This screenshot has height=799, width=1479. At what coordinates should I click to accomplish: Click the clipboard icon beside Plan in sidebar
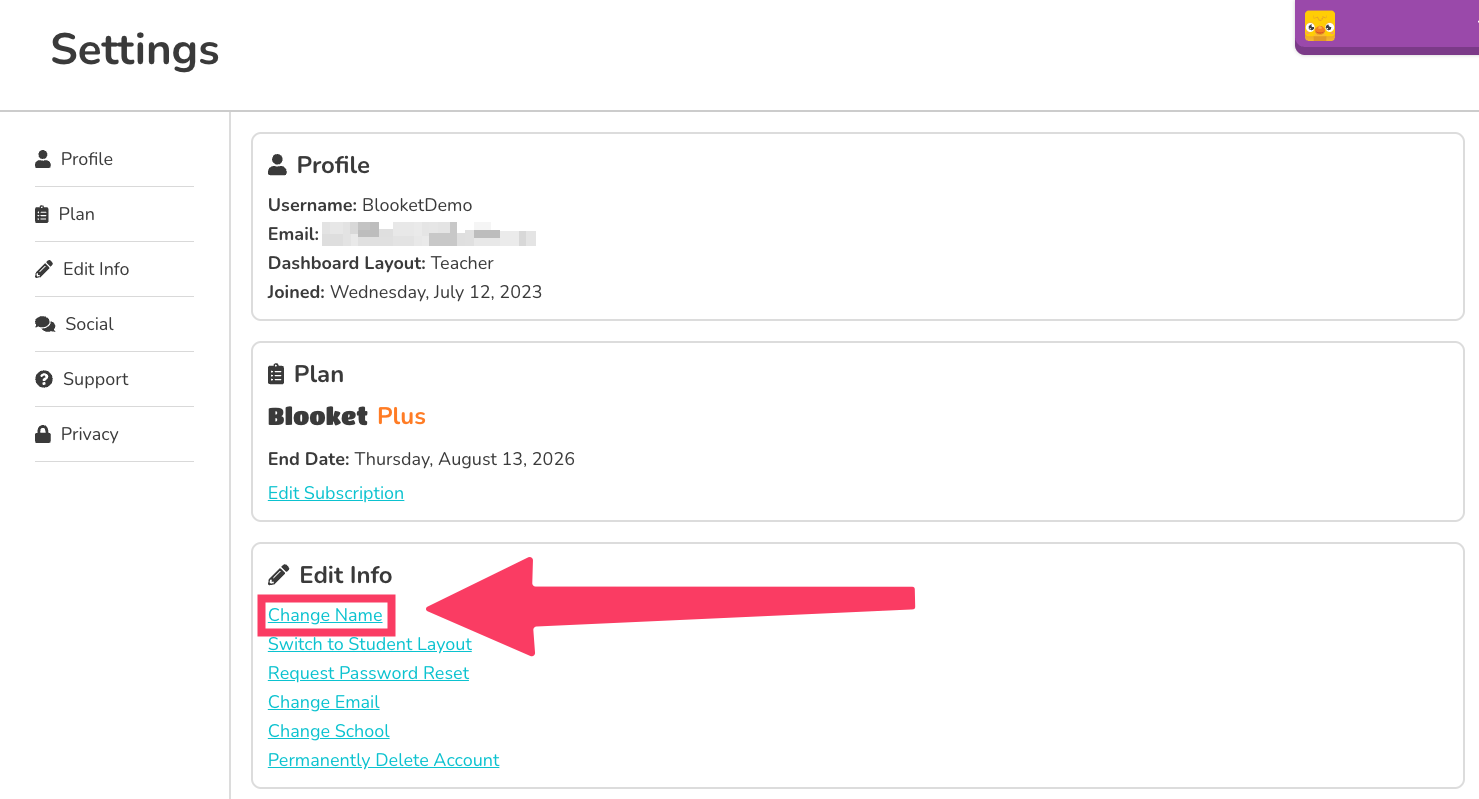(x=41, y=214)
